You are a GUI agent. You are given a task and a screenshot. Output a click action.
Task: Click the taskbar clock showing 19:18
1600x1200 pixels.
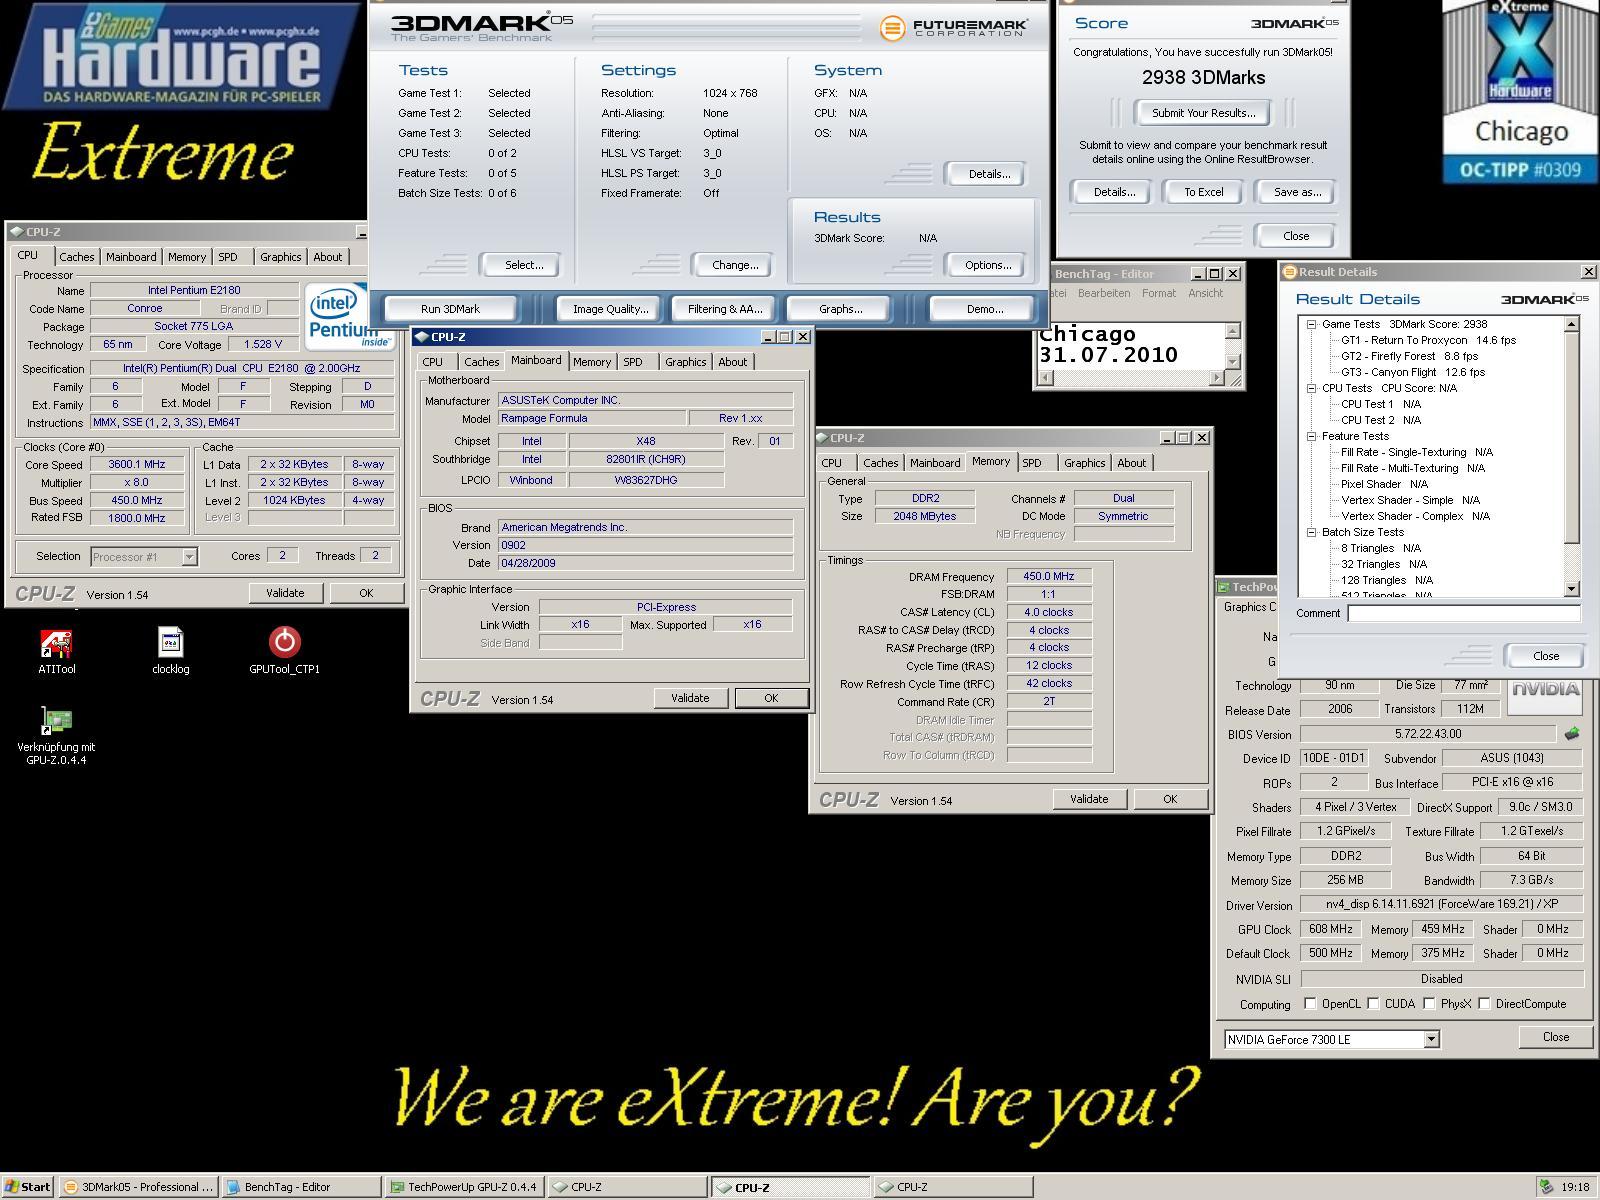pyautogui.click(x=1575, y=1187)
